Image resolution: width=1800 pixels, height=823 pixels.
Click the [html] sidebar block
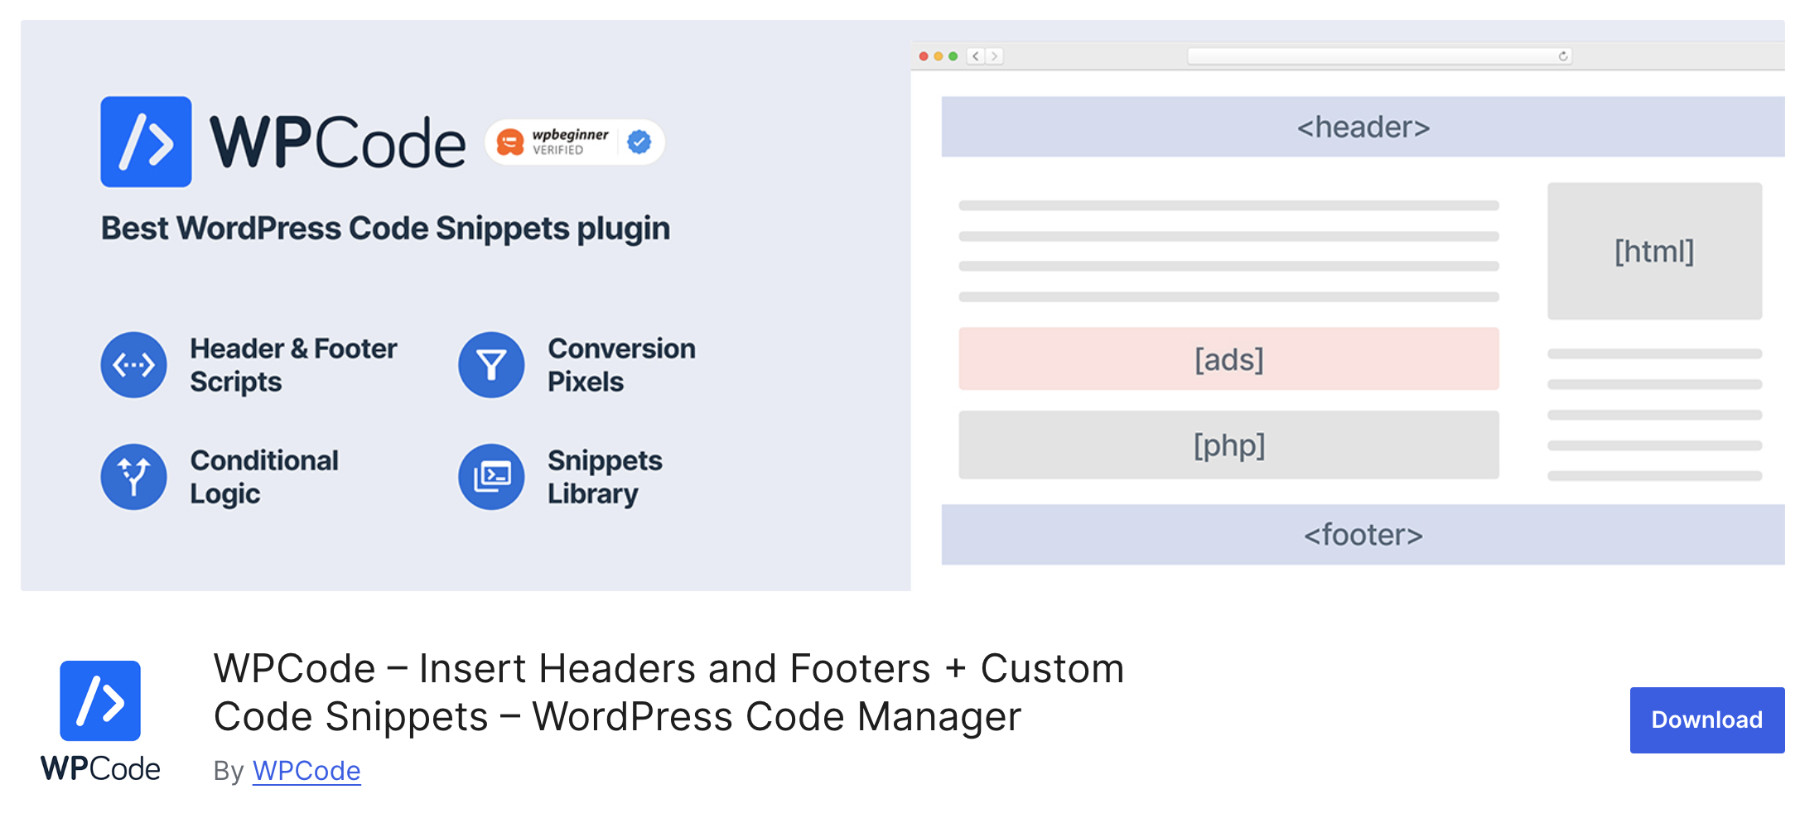pyautogui.click(x=1654, y=251)
